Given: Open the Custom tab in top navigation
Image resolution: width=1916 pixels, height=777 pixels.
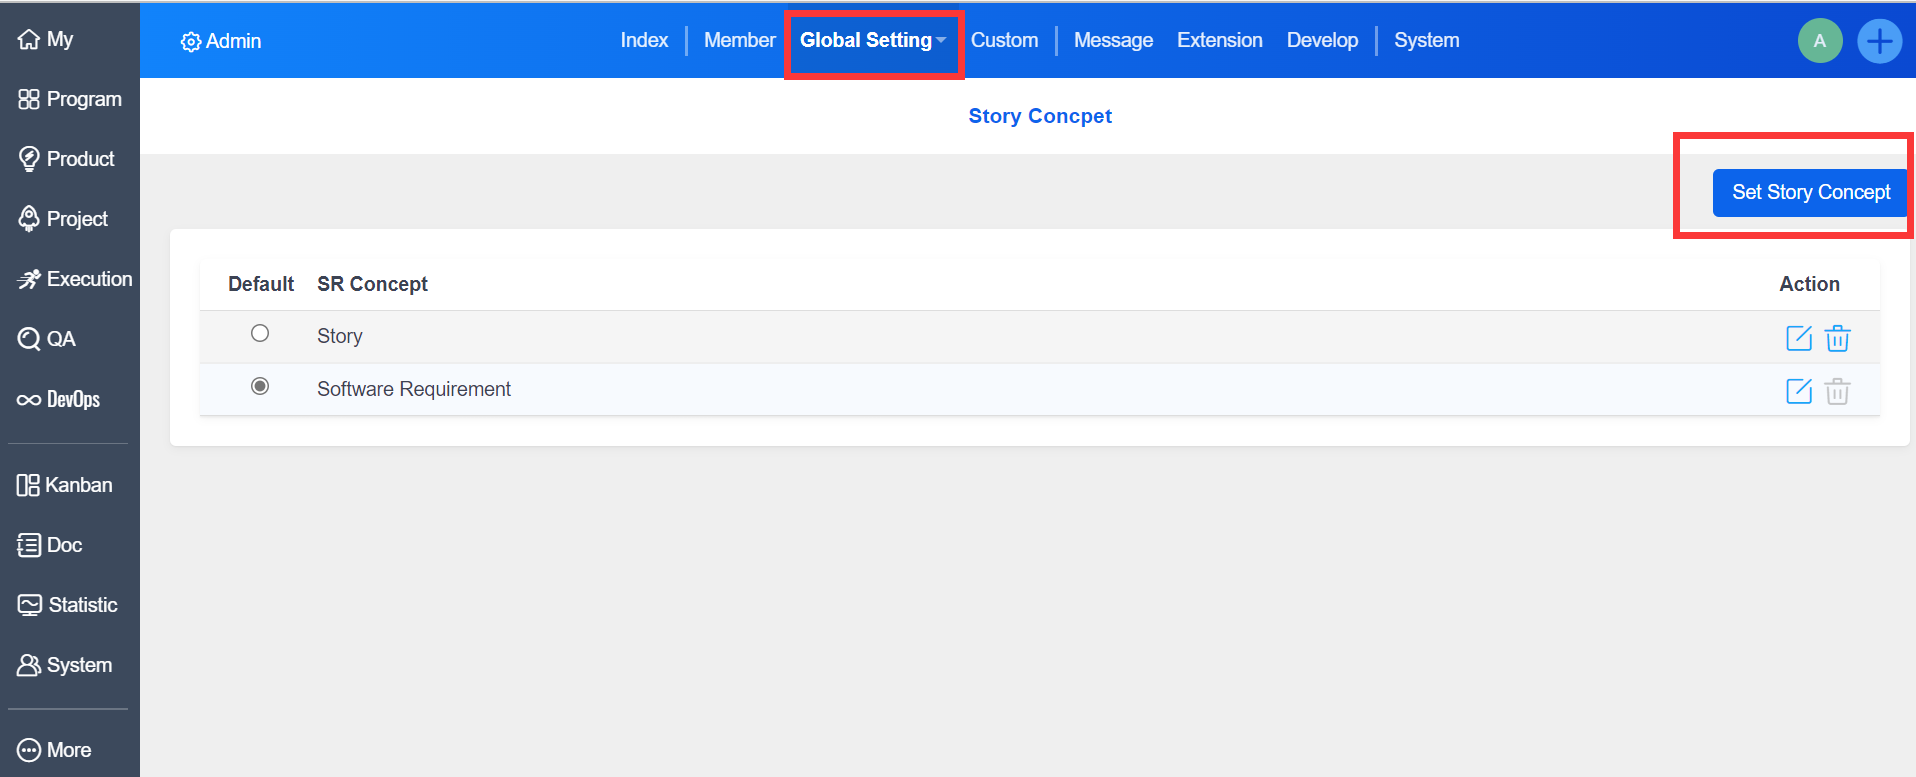Looking at the screenshot, I should (x=1004, y=40).
